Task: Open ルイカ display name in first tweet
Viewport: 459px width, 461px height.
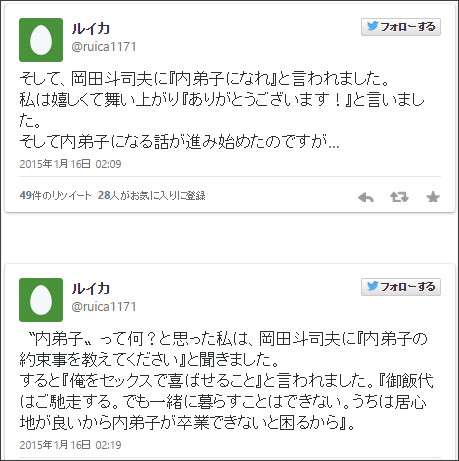Action: pos(91,29)
